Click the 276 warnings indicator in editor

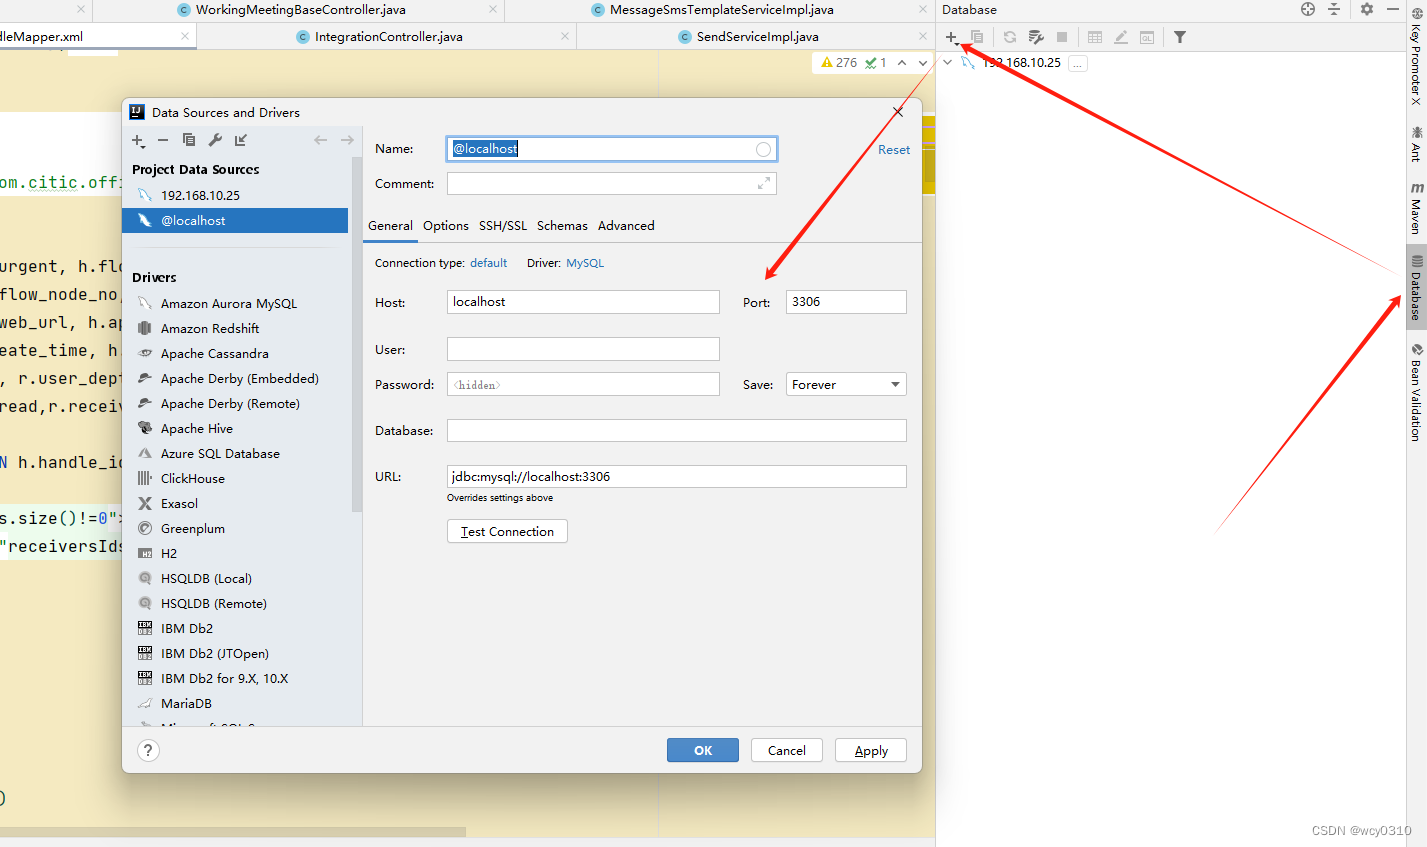[x=839, y=62]
